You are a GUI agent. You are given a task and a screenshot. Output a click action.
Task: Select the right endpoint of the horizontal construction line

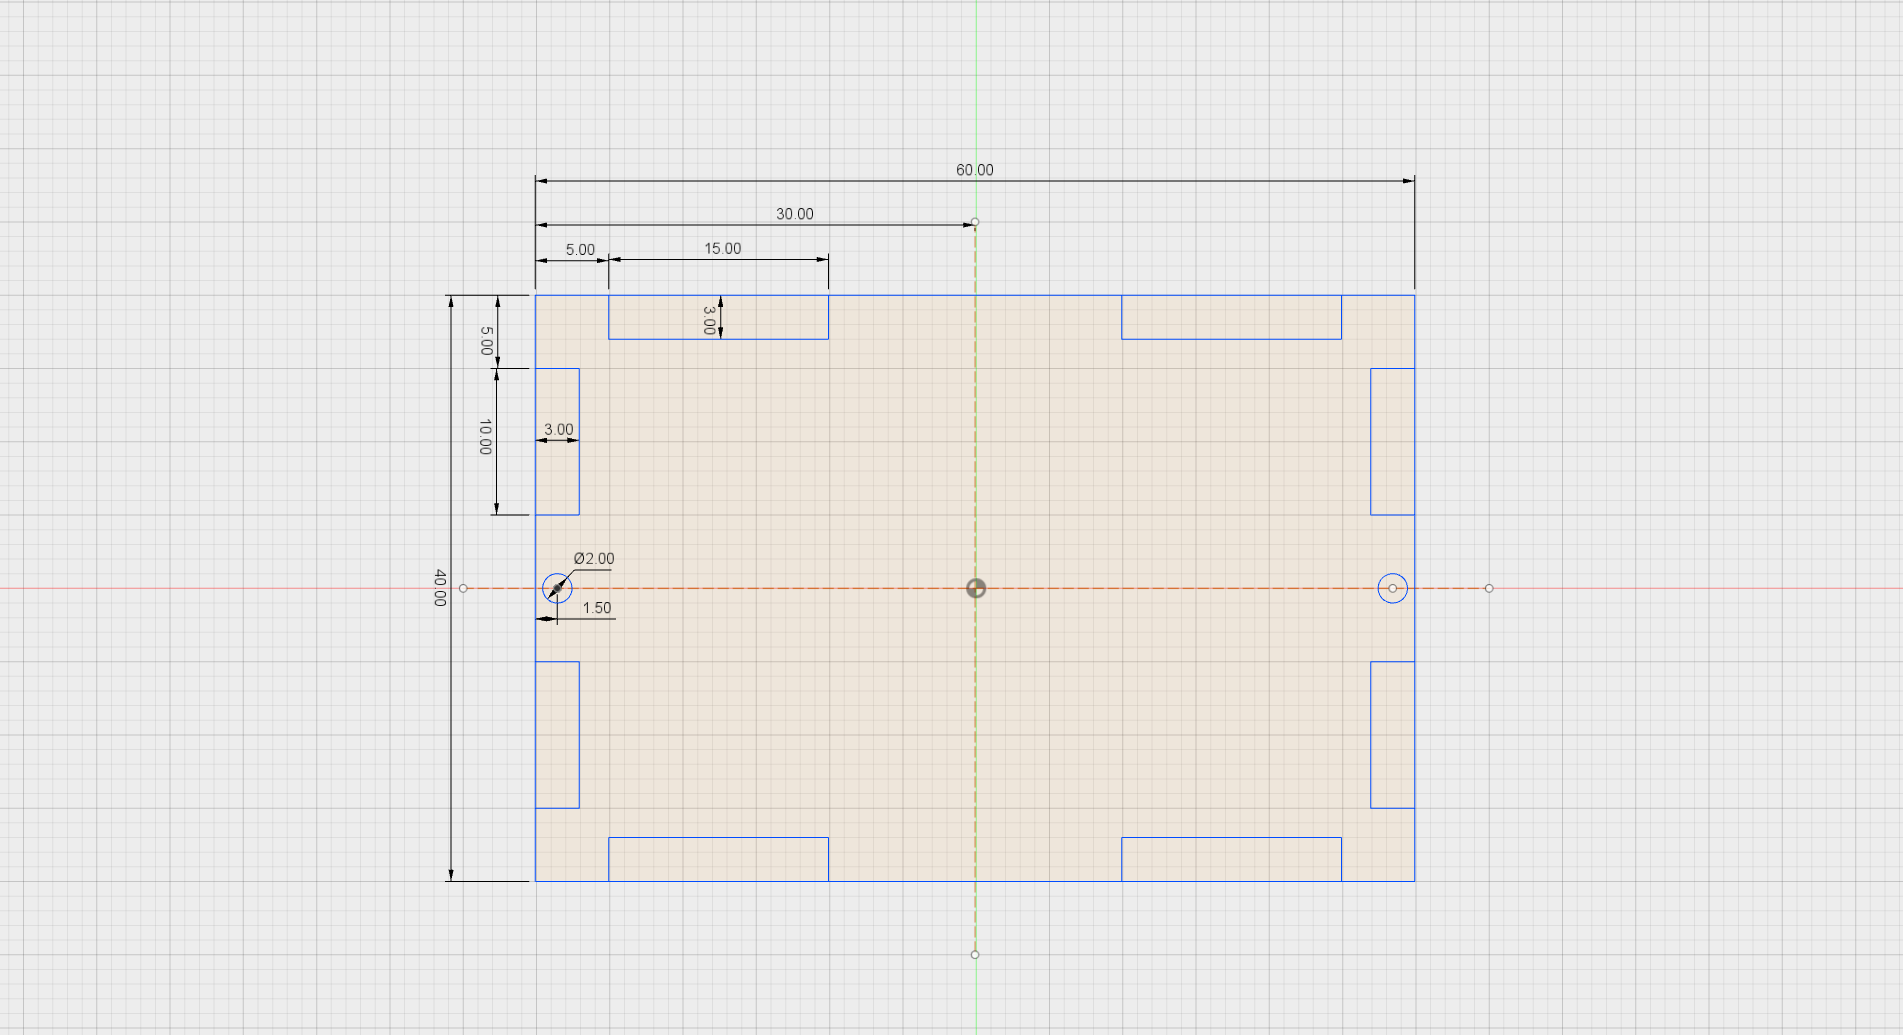[x=1489, y=588]
